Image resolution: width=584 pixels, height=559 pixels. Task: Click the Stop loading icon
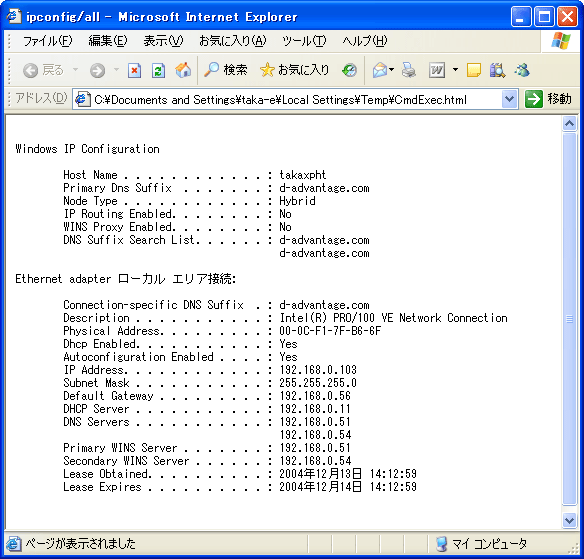pyautogui.click(x=134, y=70)
